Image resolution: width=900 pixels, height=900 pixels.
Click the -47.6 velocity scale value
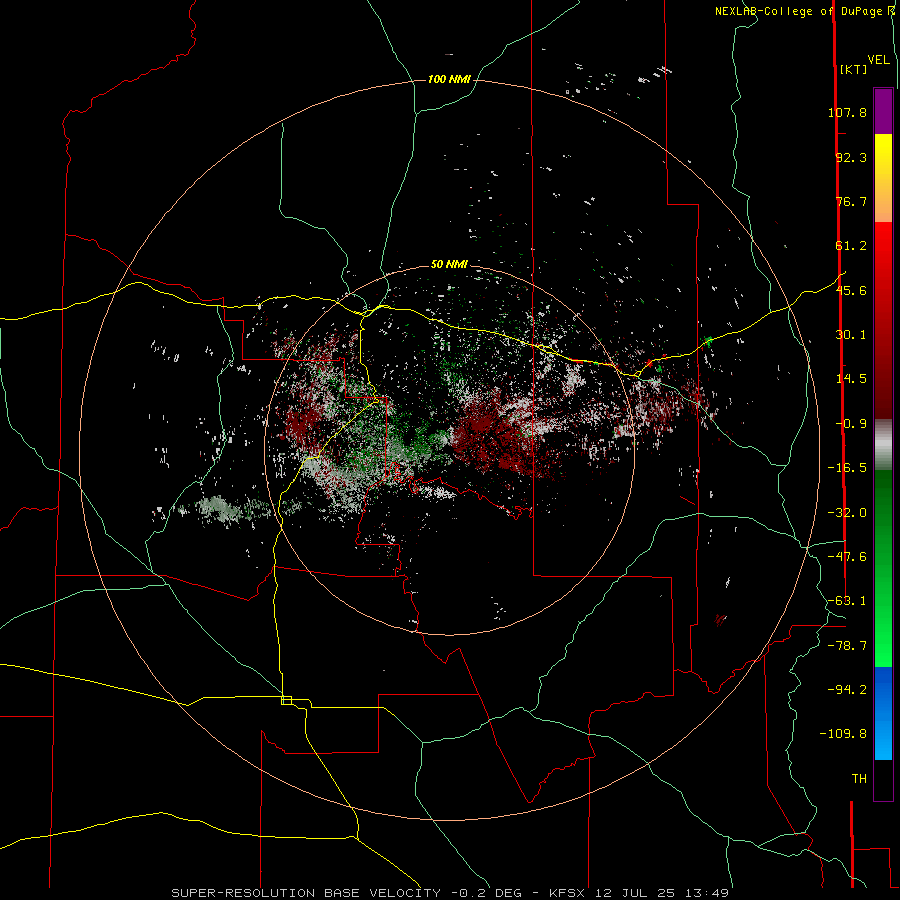[x=847, y=557]
